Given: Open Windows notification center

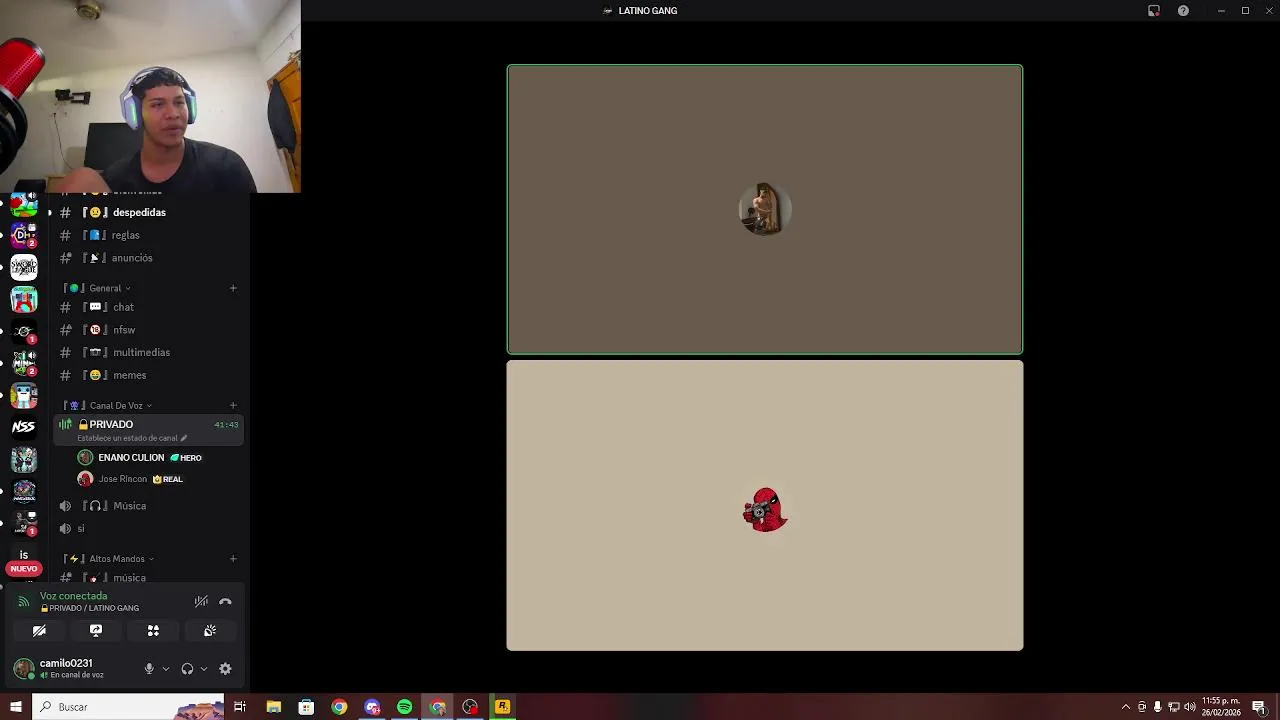Looking at the screenshot, I should (x=1259, y=707).
